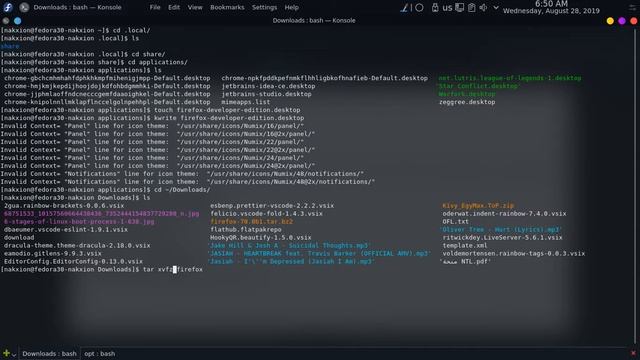This screenshot has height=360, width=640.
Task: Click the blue 'share' directory name
Action: 10,46
